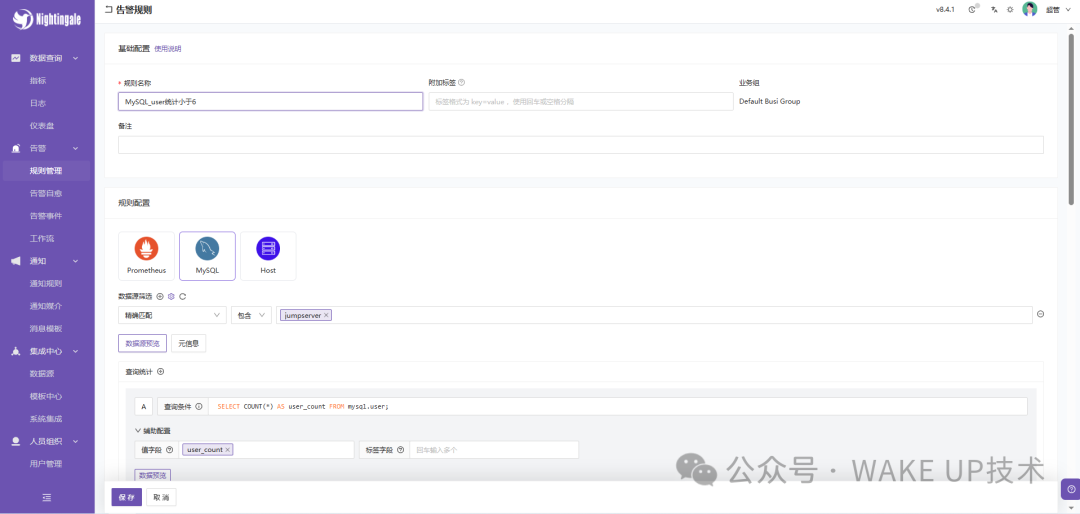Click the 数据查询 chart icon in the sidebar
Viewport: 1080px width, 514px height.
pyautogui.click(x=16, y=59)
